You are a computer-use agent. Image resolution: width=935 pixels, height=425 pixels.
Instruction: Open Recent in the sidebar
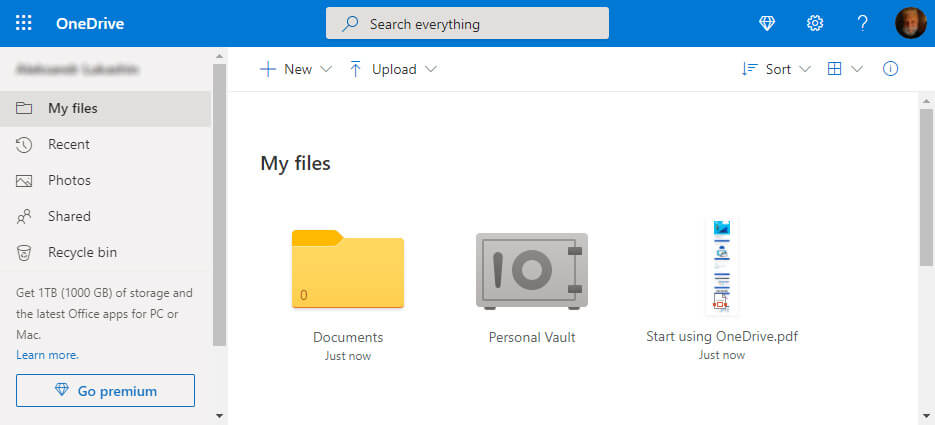[x=106, y=145]
